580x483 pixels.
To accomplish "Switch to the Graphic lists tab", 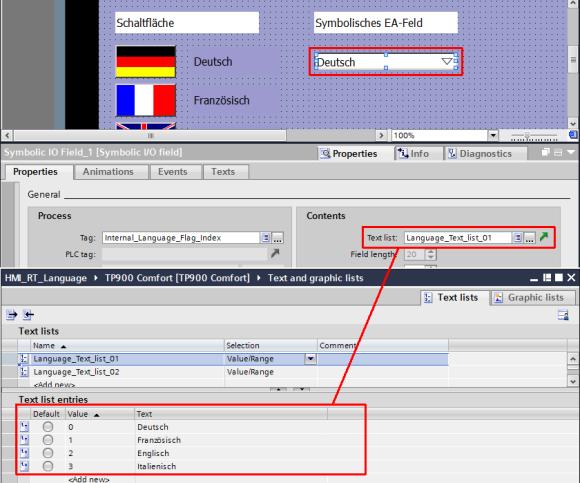I will click(533, 297).
